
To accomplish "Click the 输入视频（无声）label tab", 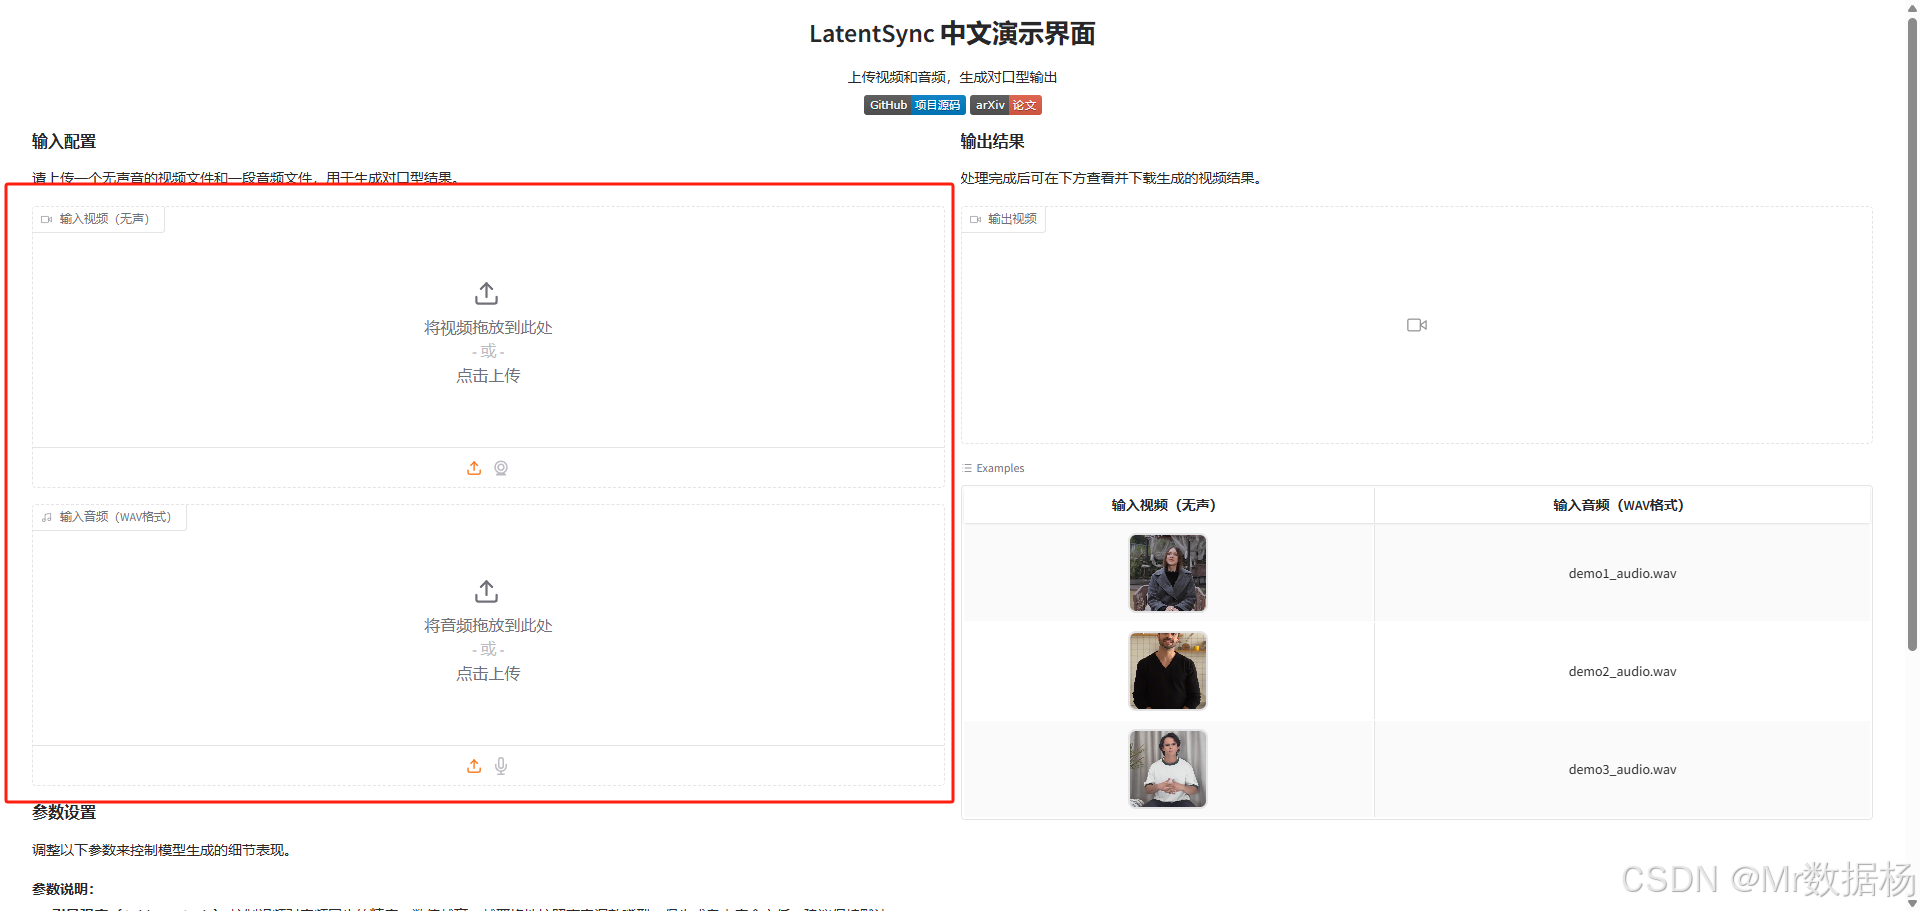I will point(98,219).
